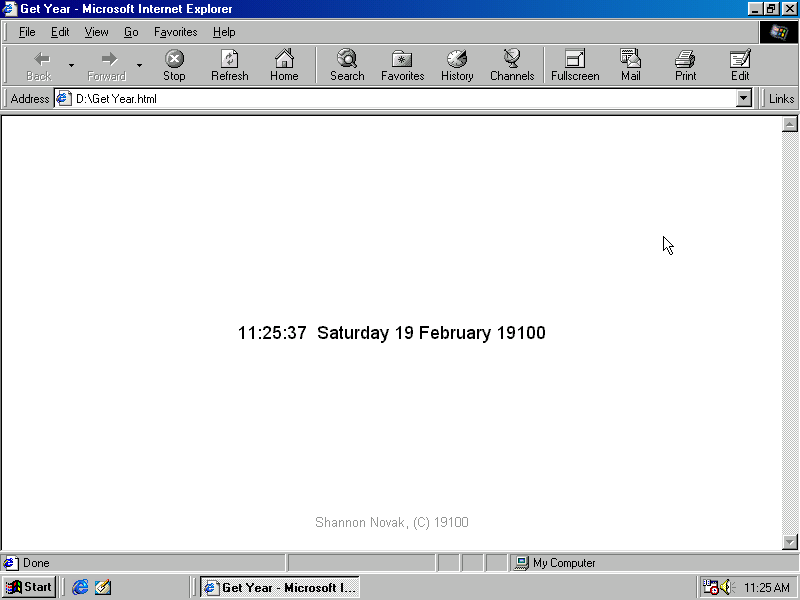Click the "Done" status bar text
This screenshot has width=800, height=600.
tap(36, 563)
